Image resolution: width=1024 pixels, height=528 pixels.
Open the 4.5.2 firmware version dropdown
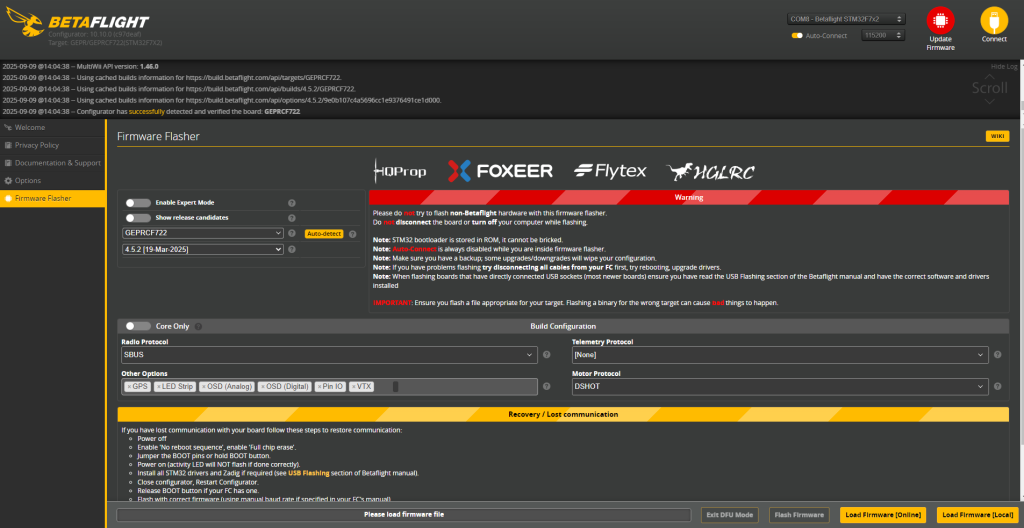click(x=202, y=249)
